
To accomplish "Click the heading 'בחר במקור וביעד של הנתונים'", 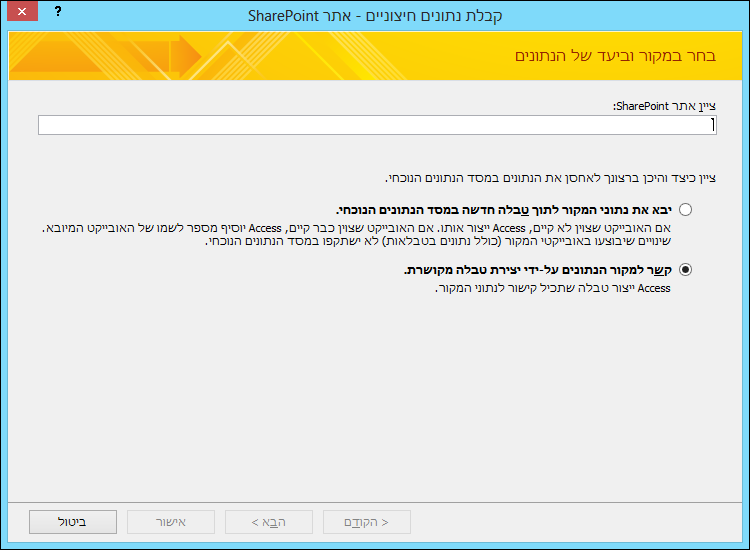I will click(615, 56).
